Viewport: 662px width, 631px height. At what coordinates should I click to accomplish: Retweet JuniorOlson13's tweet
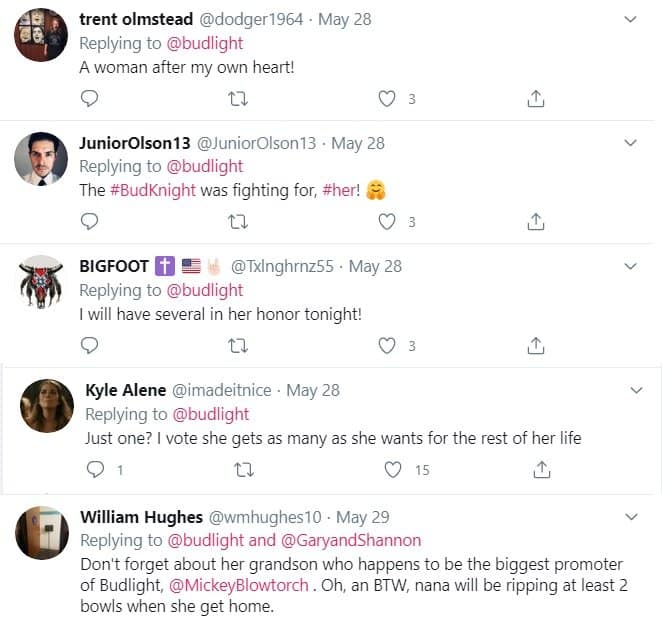pyautogui.click(x=238, y=221)
